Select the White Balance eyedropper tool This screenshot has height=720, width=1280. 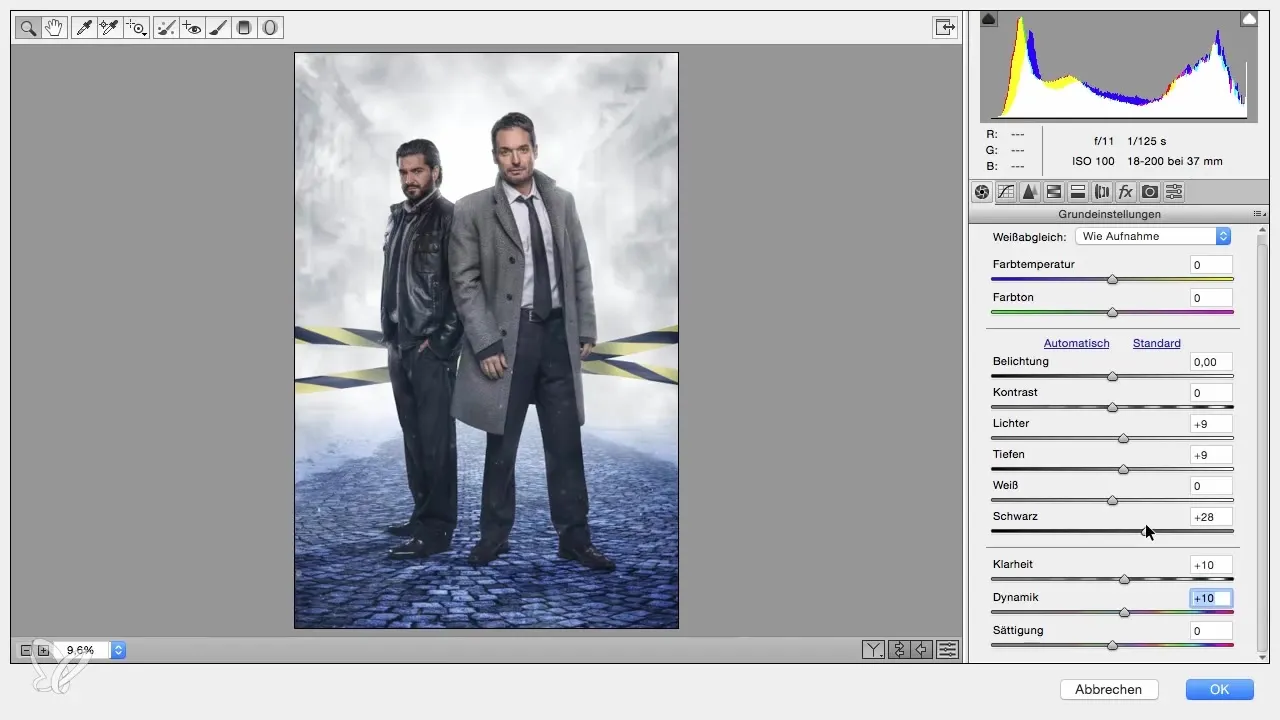84,28
